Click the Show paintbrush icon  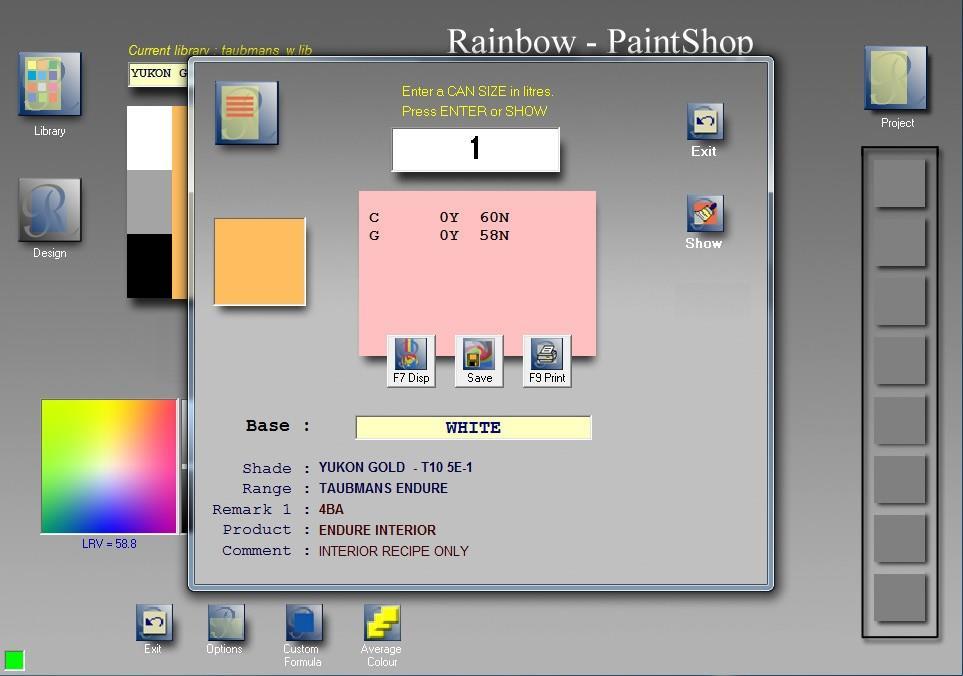[704, 213]
